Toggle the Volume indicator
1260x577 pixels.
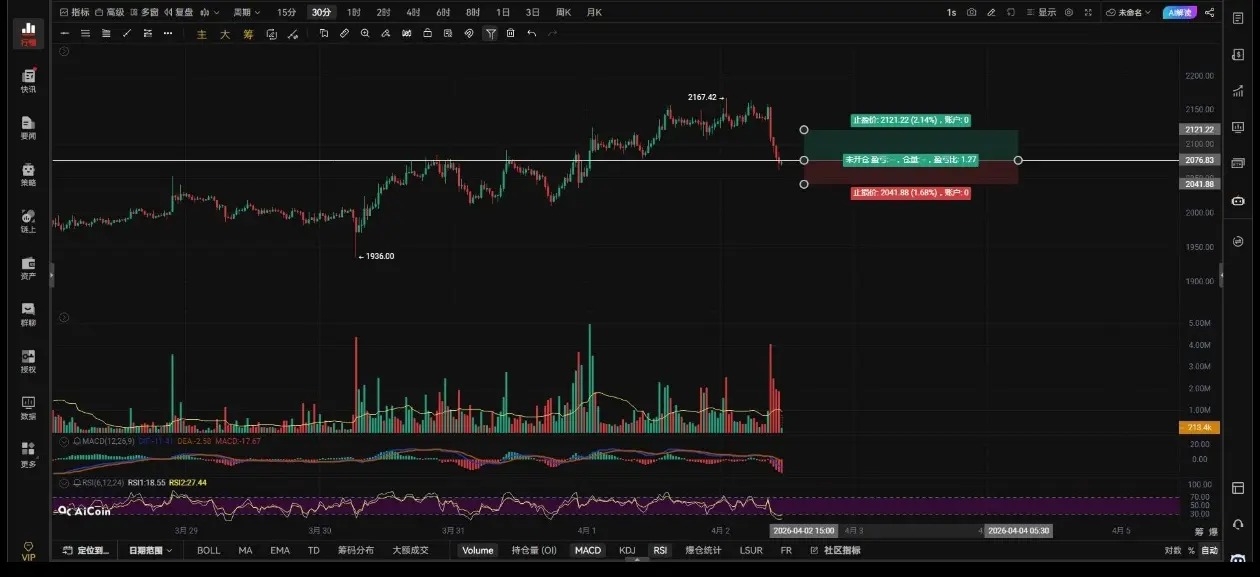coord(477,550)
